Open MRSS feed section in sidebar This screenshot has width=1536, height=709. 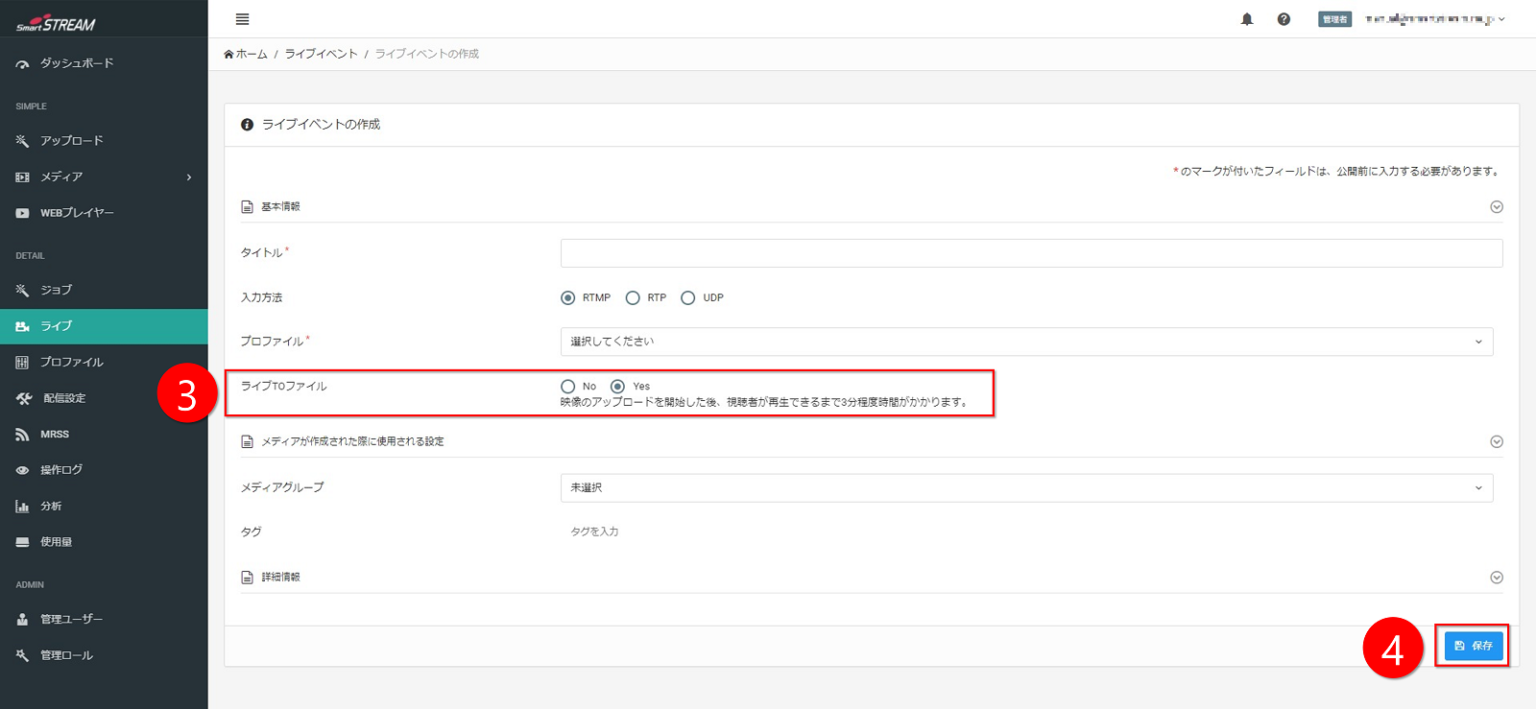click(x=54, y=434)
